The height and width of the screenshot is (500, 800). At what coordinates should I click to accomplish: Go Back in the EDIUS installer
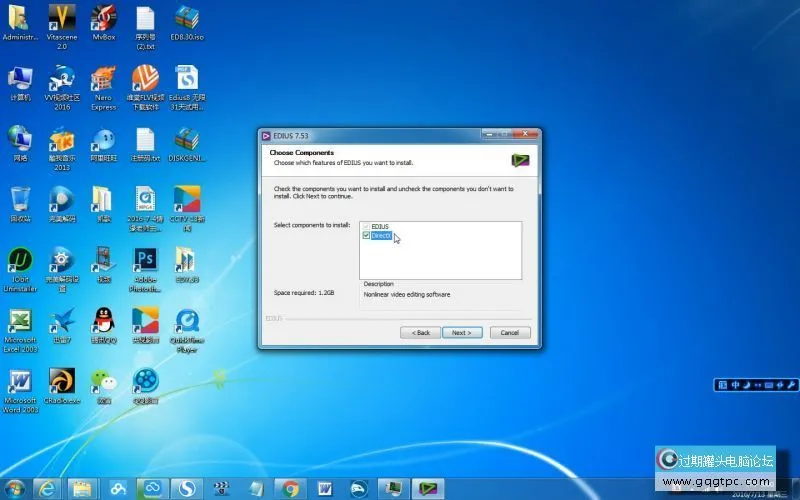coord(421,332)
